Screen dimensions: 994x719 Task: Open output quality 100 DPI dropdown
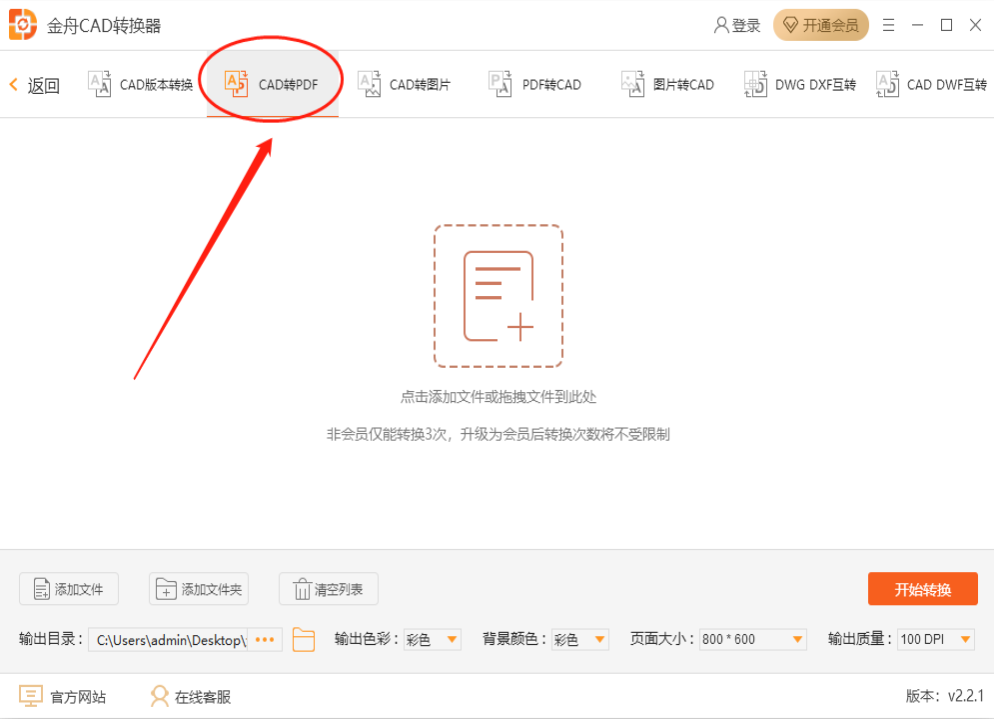(x=935, y=640)
